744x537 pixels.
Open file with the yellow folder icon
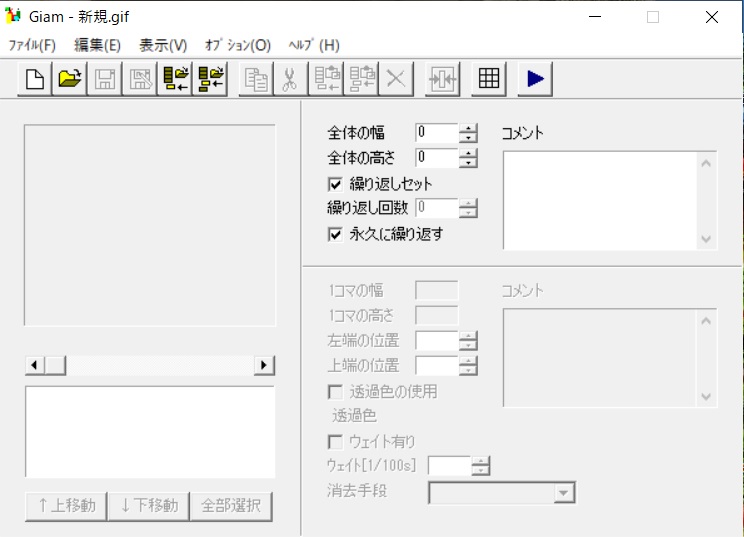click(70, 79)
